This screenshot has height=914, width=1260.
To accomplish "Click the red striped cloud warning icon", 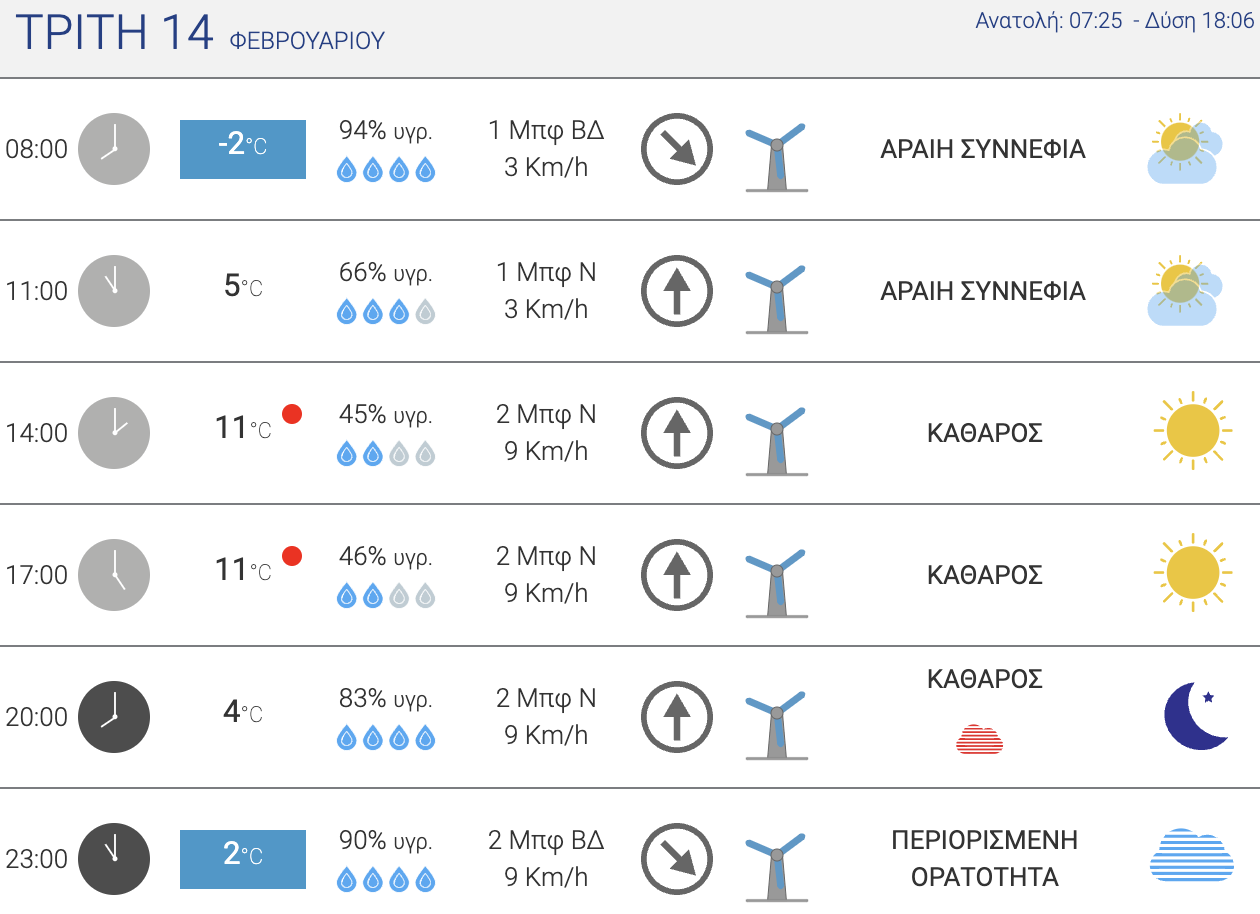I will click(x=980, y=739).
